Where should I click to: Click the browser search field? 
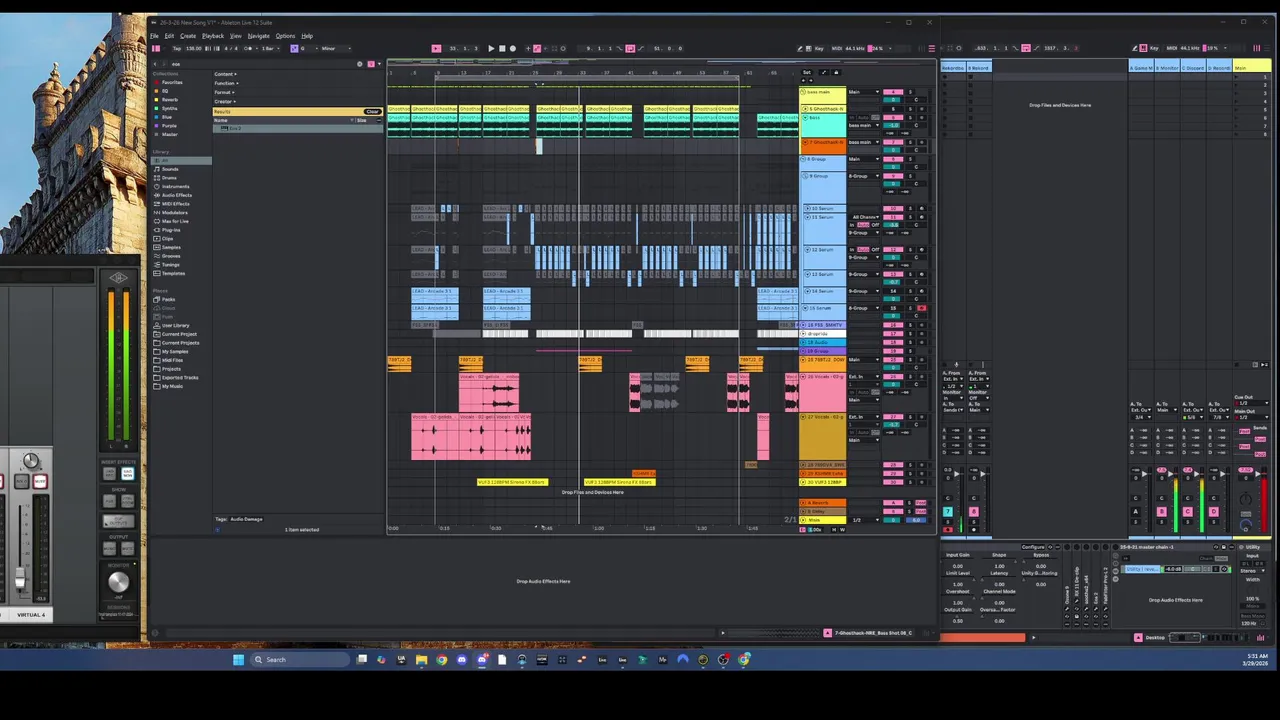pyautogui.click(x=260, y=64)
